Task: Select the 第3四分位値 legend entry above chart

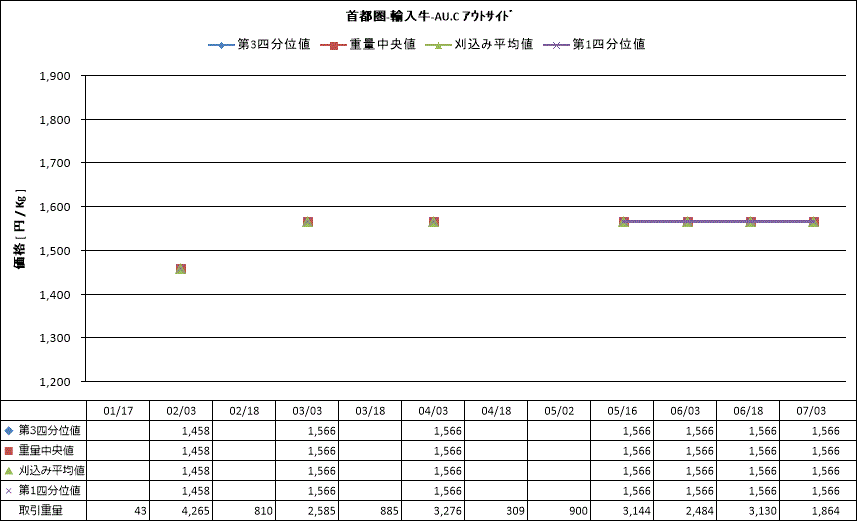Action: pyautogui.click(x=259, y=44)
